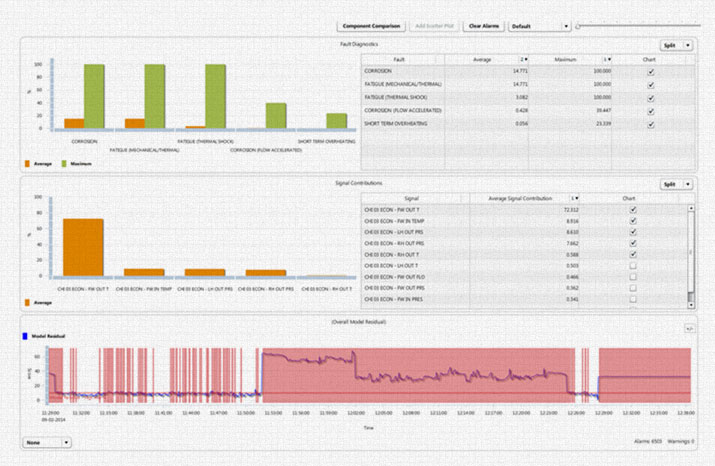Uncheck Chart for the RH OUT T signal
The image size is (715, 466).
click(633, 254)
